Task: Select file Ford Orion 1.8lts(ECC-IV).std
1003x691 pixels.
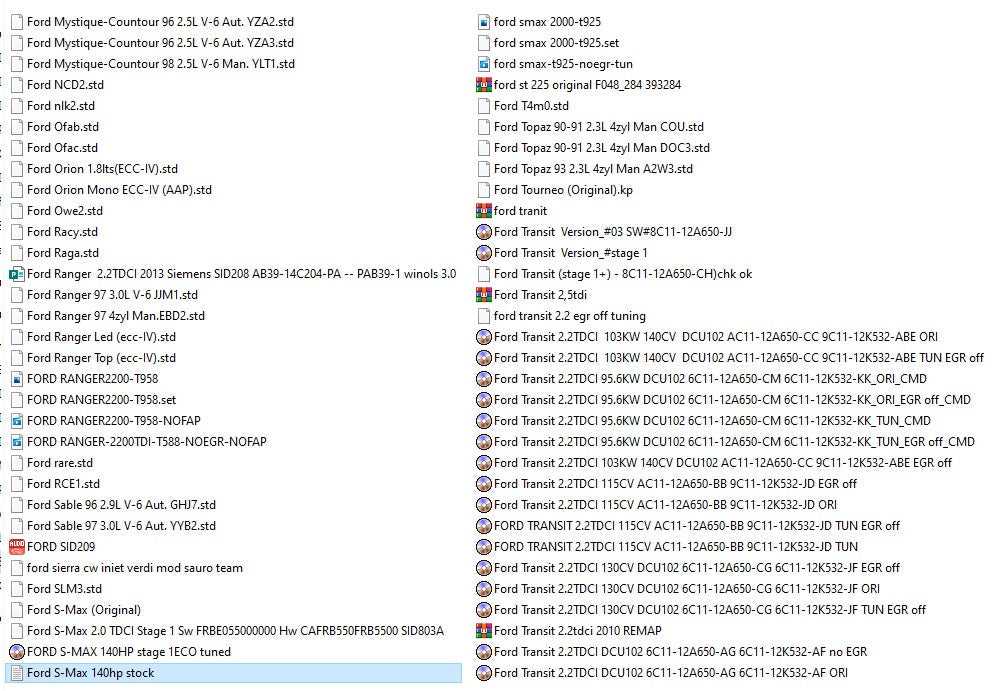Action: [102, 169]
